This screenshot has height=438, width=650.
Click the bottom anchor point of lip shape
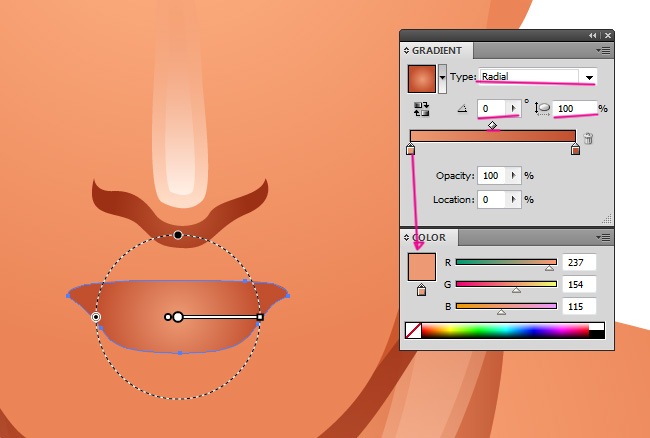pos(180,353)
